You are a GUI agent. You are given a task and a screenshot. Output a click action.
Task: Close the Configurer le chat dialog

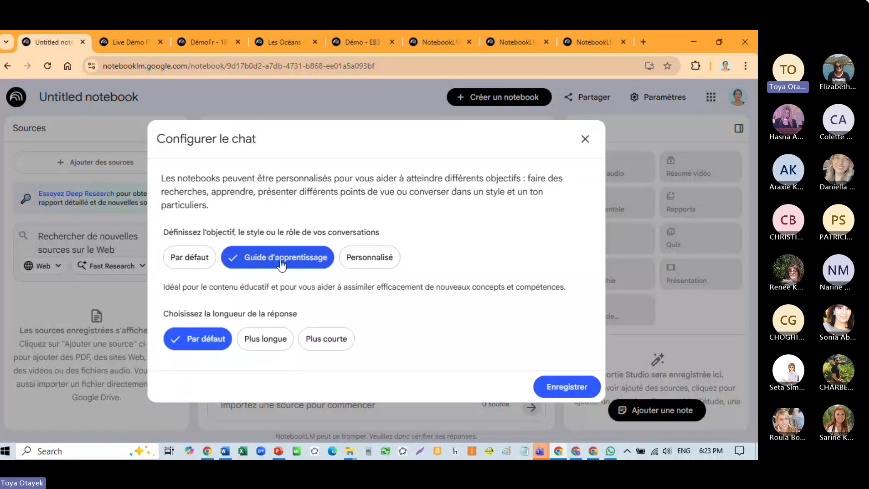[x=585, y=139]
